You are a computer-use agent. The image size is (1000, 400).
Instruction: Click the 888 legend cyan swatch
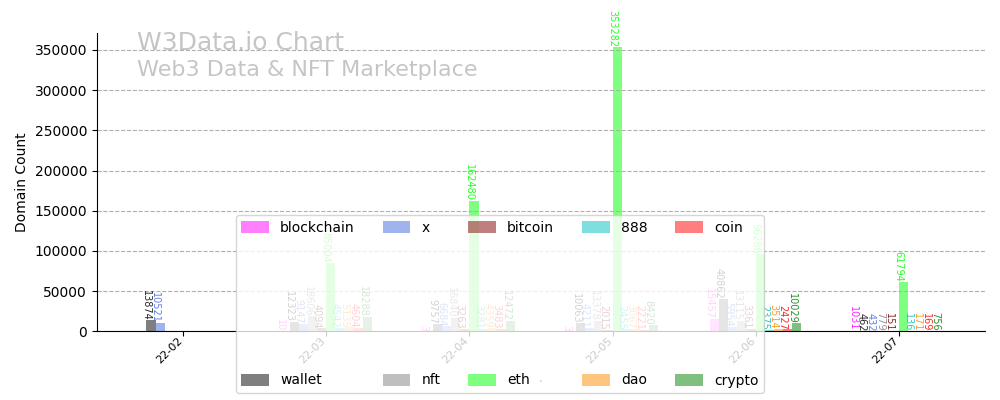(596, 227)
